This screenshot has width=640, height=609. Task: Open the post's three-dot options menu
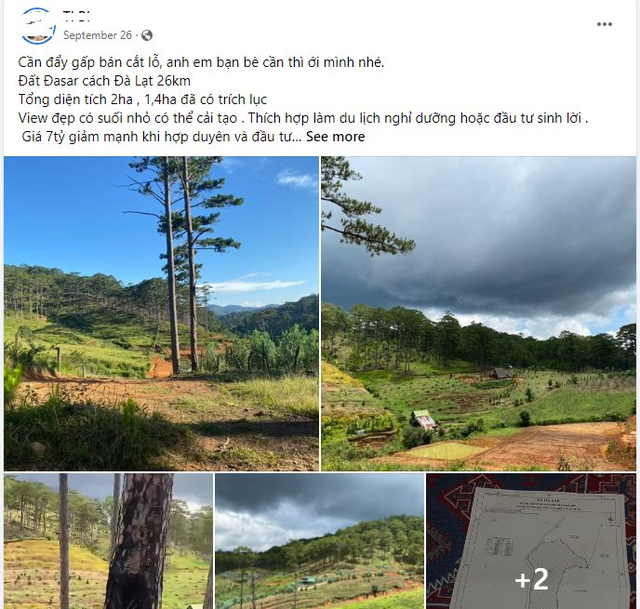tap(605, 24)
